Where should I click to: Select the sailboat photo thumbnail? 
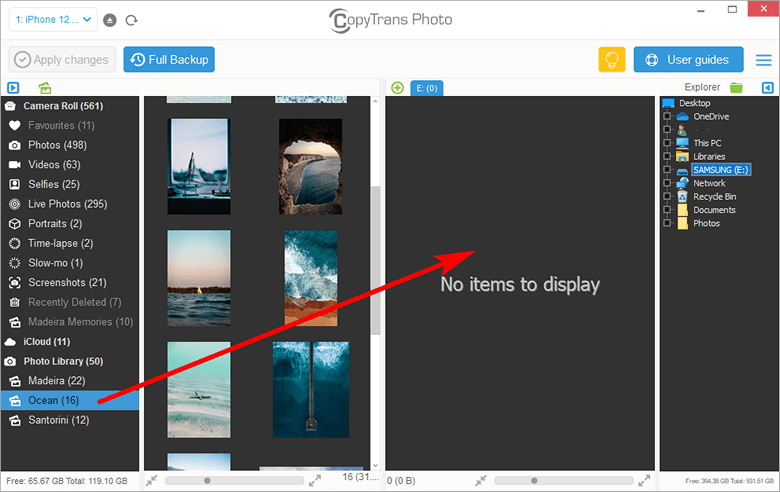[x=199, y=166]
